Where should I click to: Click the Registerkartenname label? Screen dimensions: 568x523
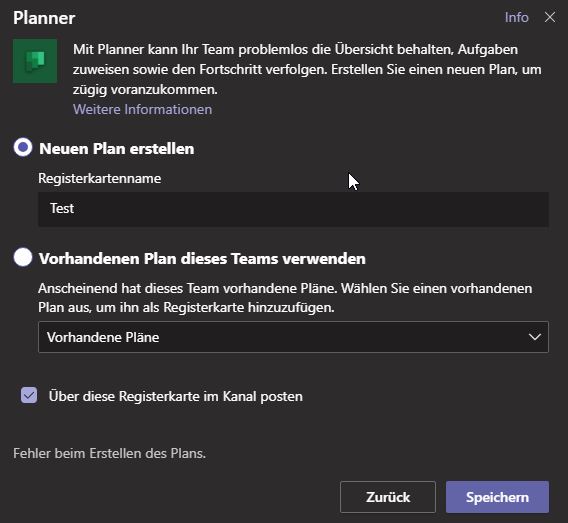point(100,179)
